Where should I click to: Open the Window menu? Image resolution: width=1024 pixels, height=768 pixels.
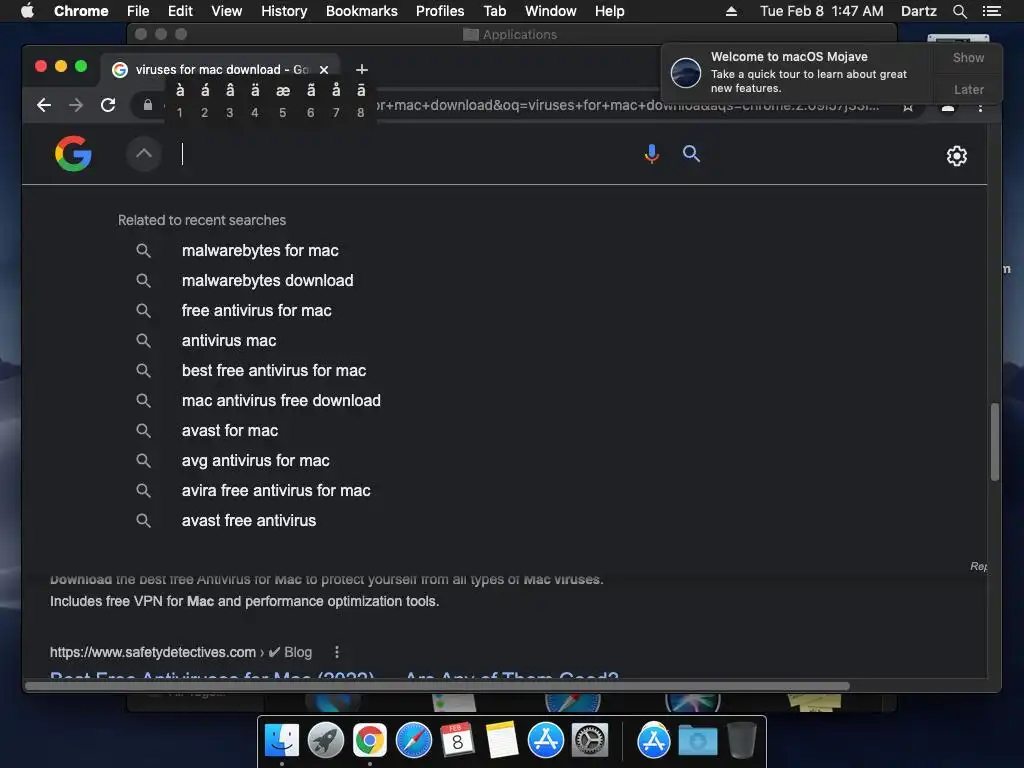click(551, 11)
